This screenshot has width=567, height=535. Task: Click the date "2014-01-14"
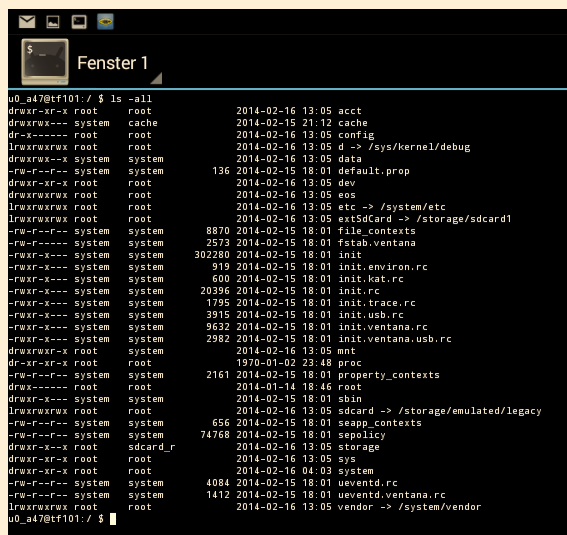(266, 387)
